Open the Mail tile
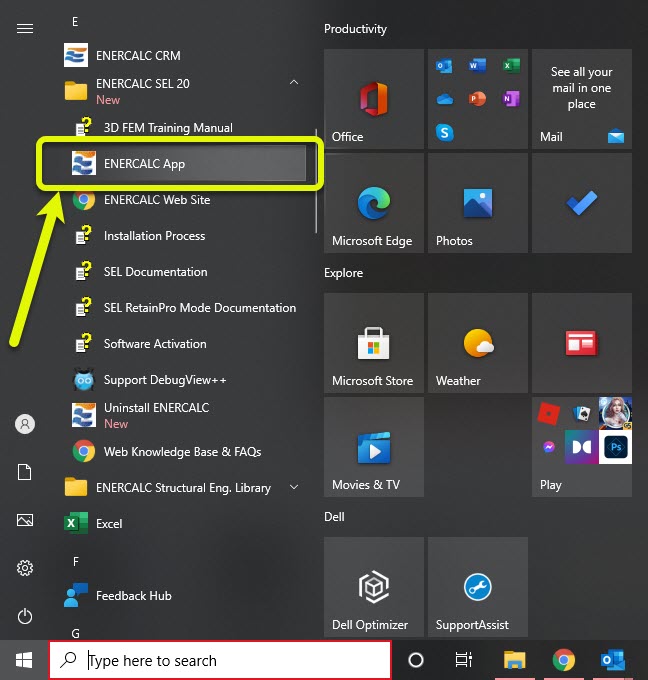The width and height of the screenshot is (648, 680). [x=582, y=99]
